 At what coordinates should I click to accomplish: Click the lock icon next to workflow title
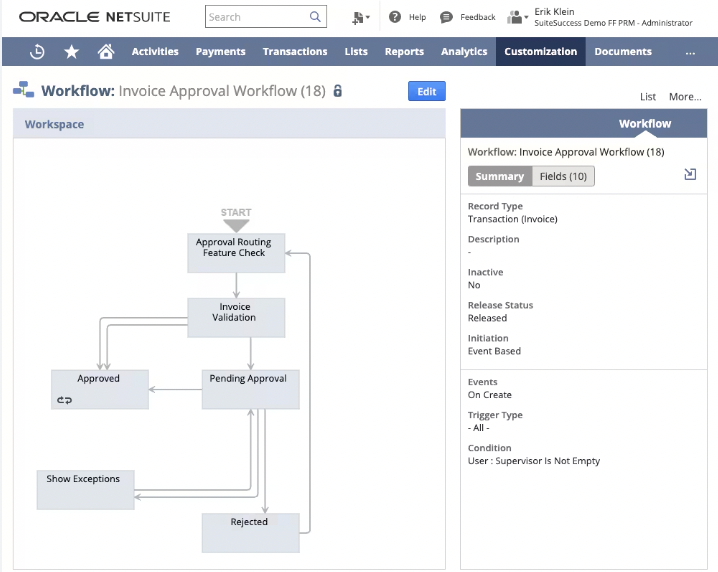337,91
